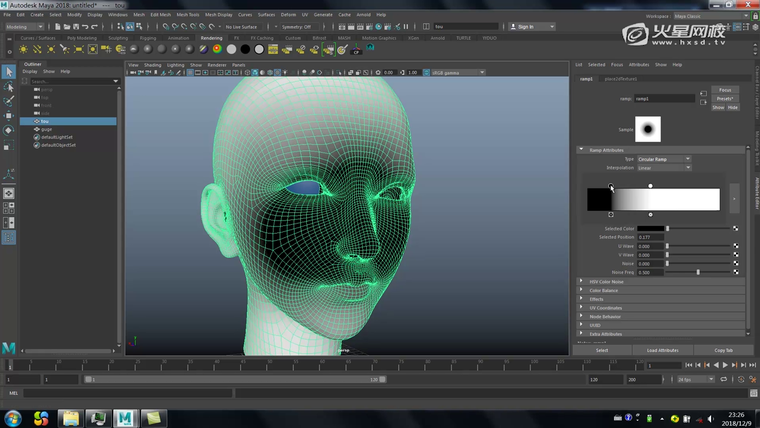The height and width of the screenshot is (428, 760).
Task: Open the ramp Type dropdown (Circular Ramp)
Action: coord(664,159)
